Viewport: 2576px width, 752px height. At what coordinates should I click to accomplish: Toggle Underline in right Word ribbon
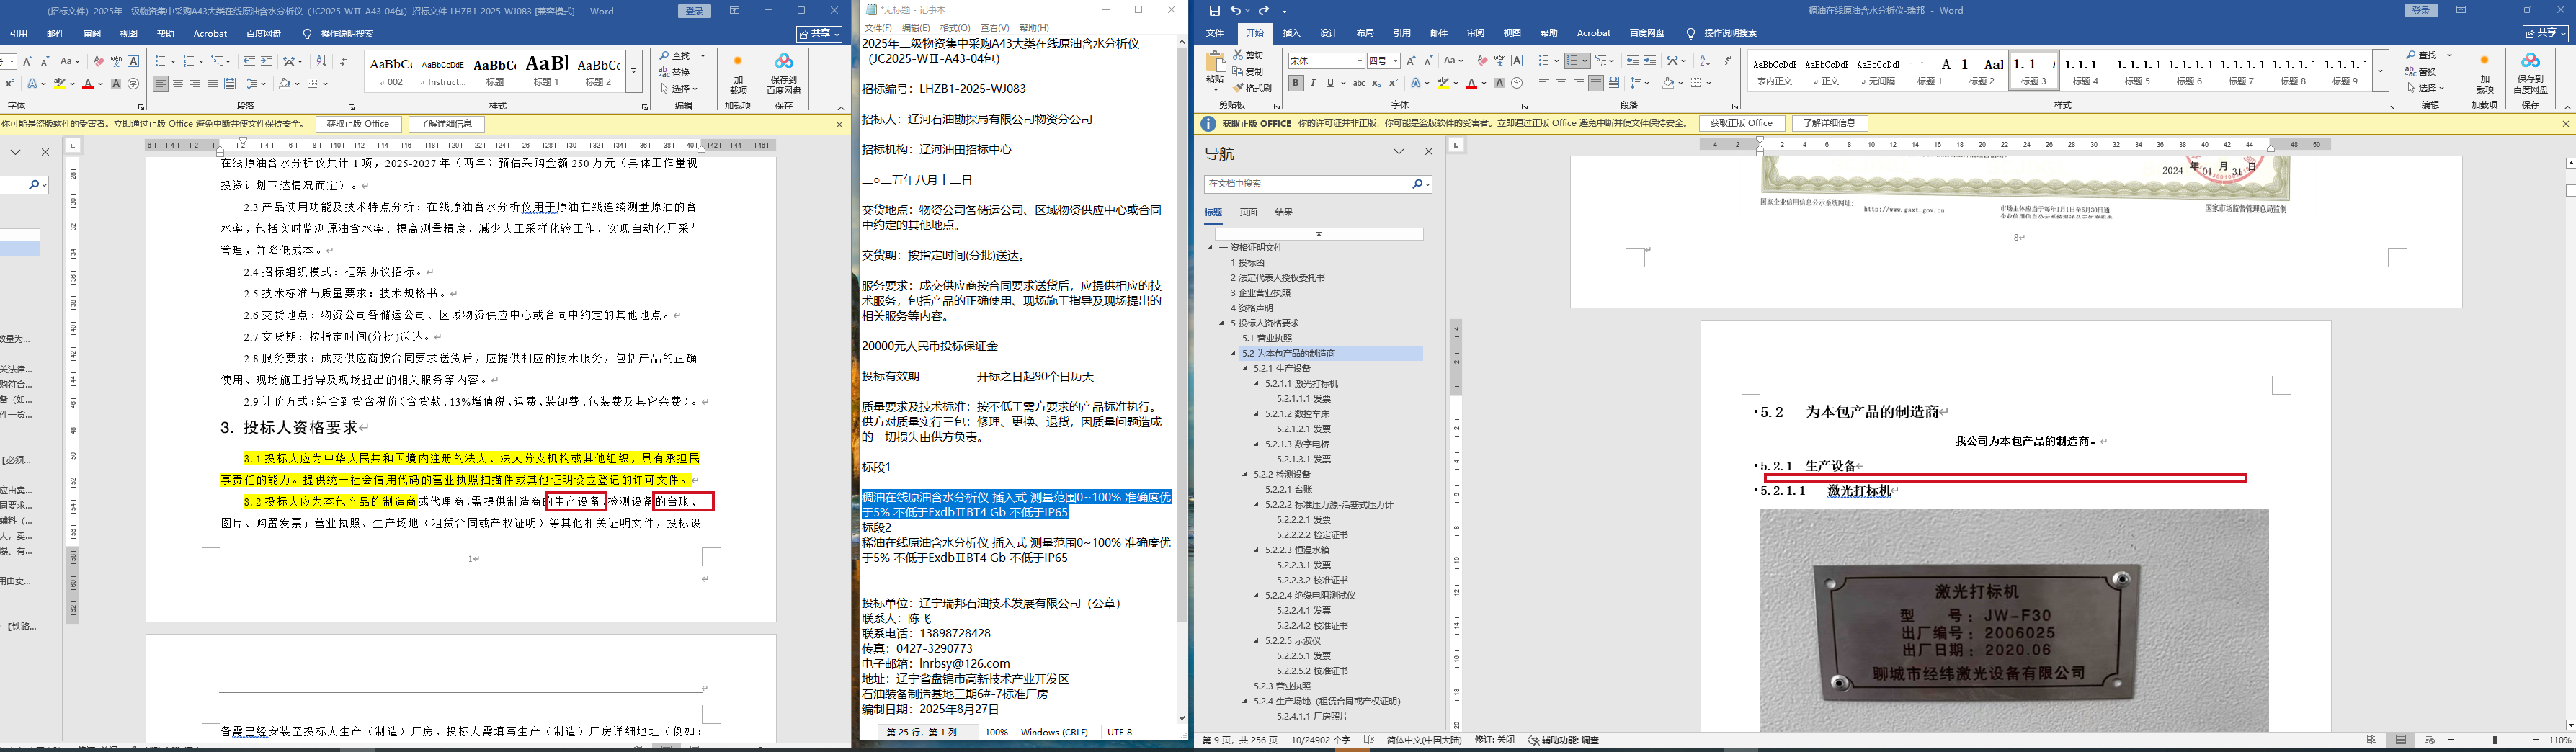(x=1330, y=84)
